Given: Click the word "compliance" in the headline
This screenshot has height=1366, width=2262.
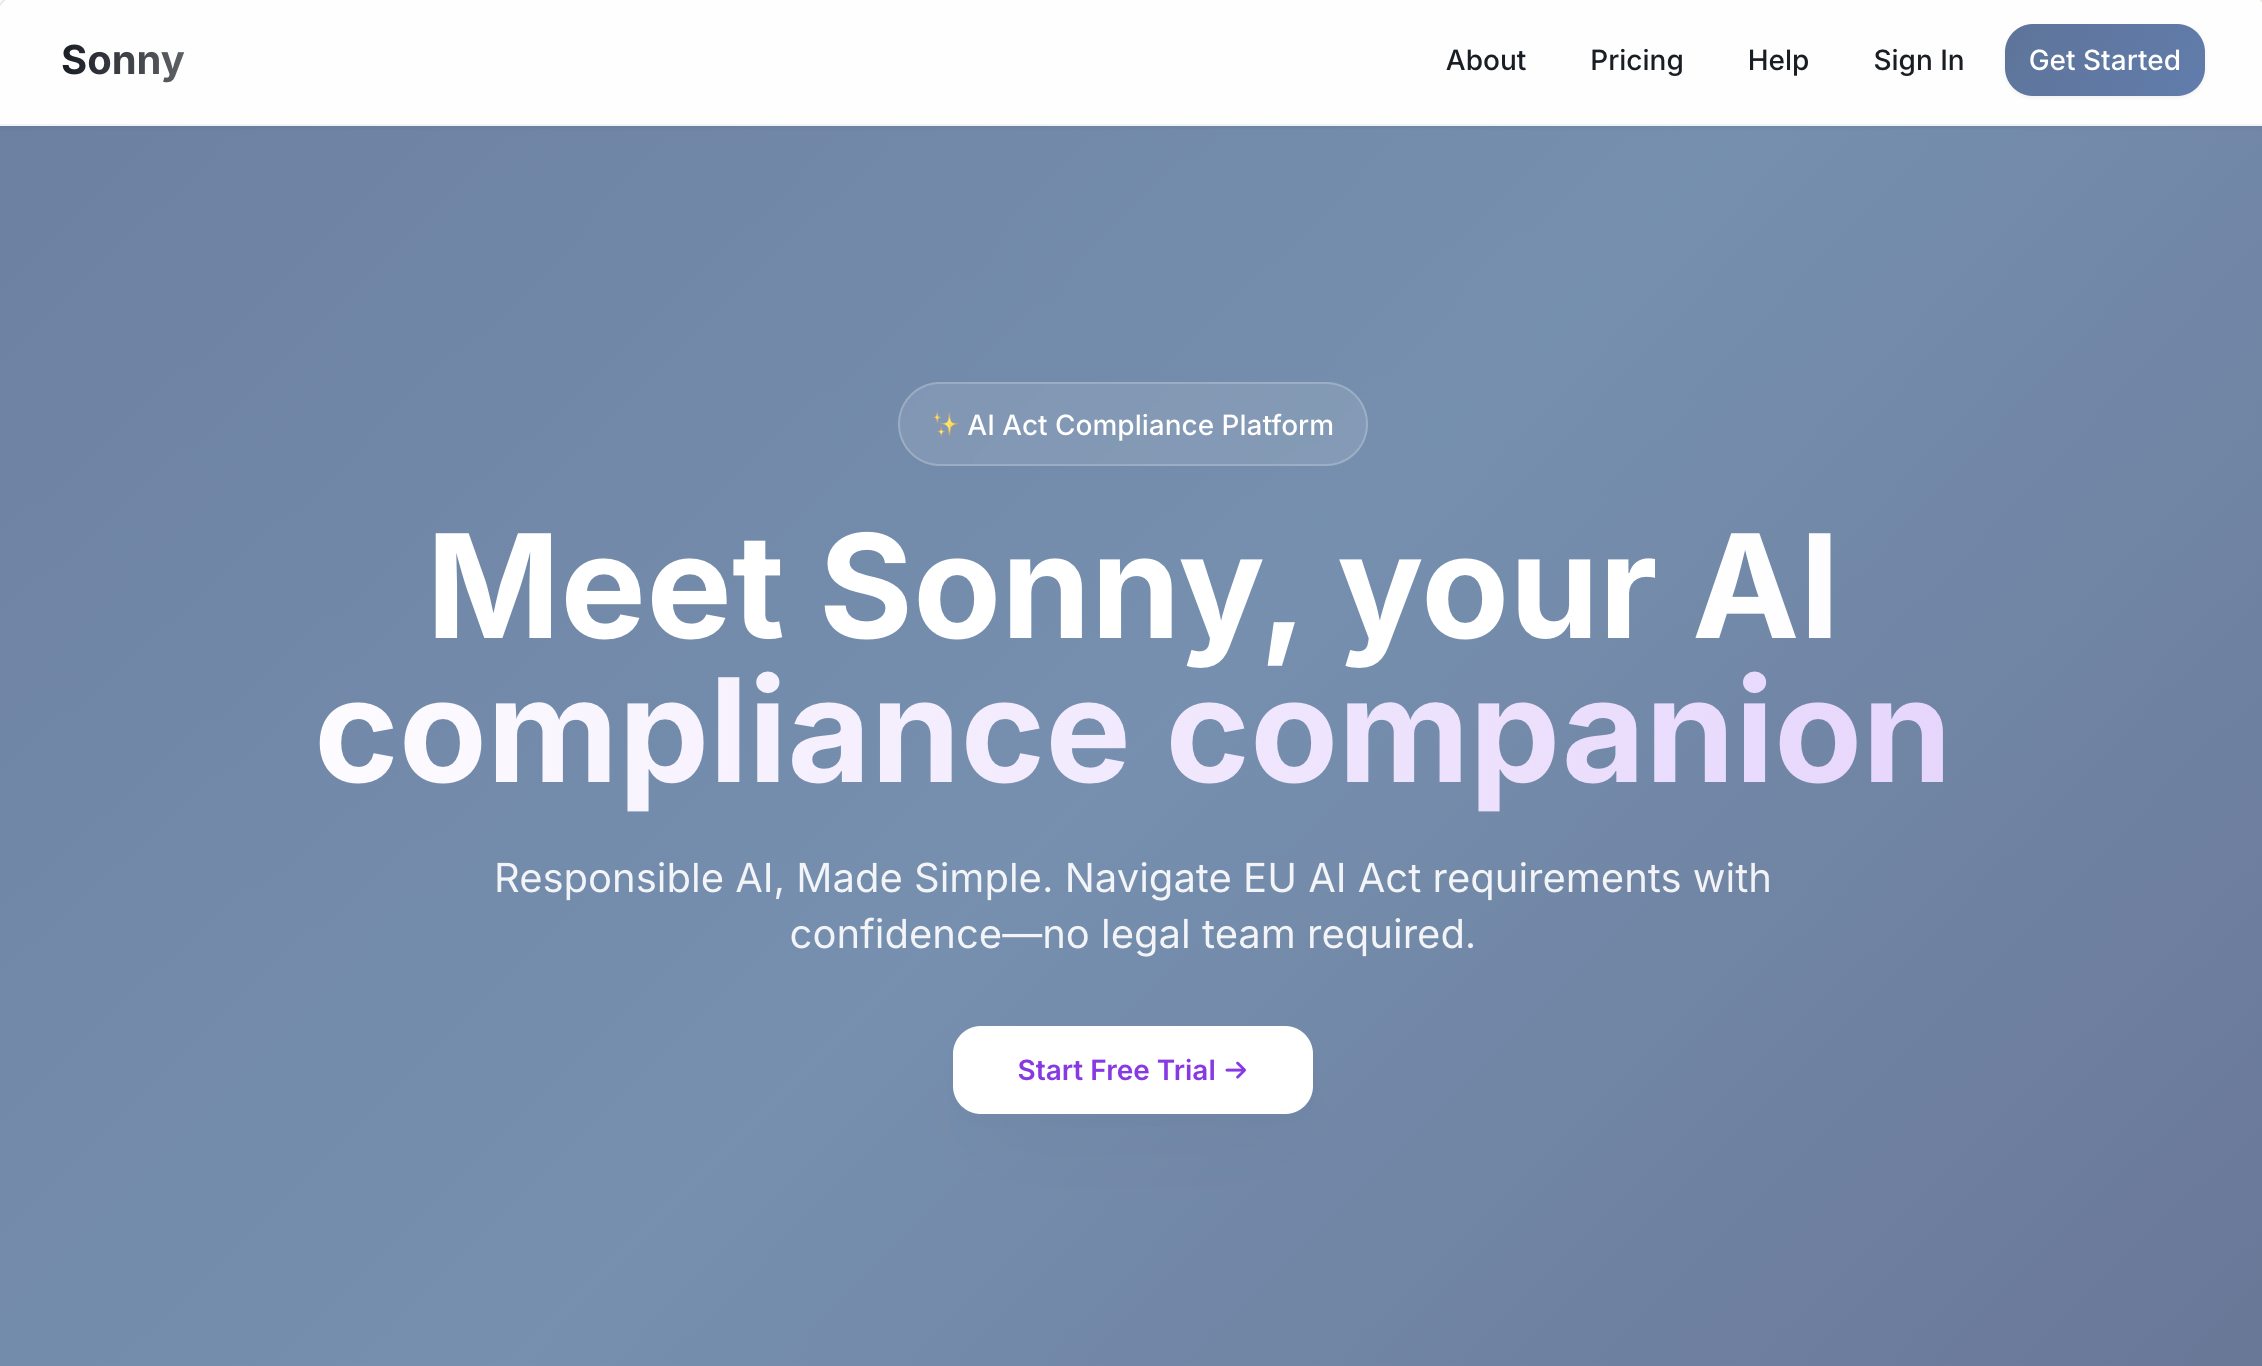Looking at the screenshot, I should 722,735.
